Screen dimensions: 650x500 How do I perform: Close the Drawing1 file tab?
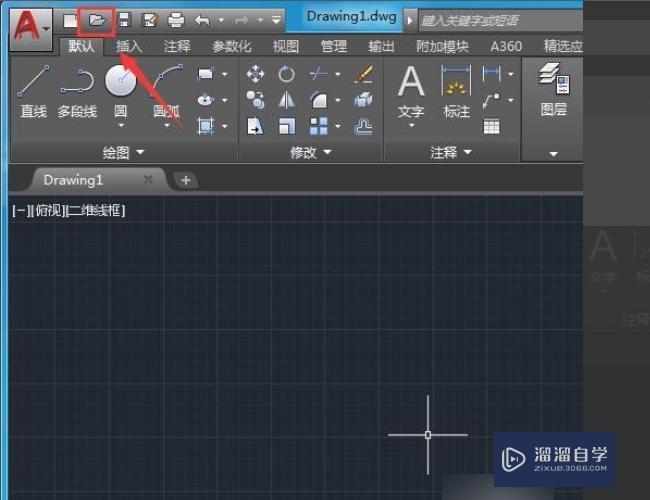pos(148,180)
